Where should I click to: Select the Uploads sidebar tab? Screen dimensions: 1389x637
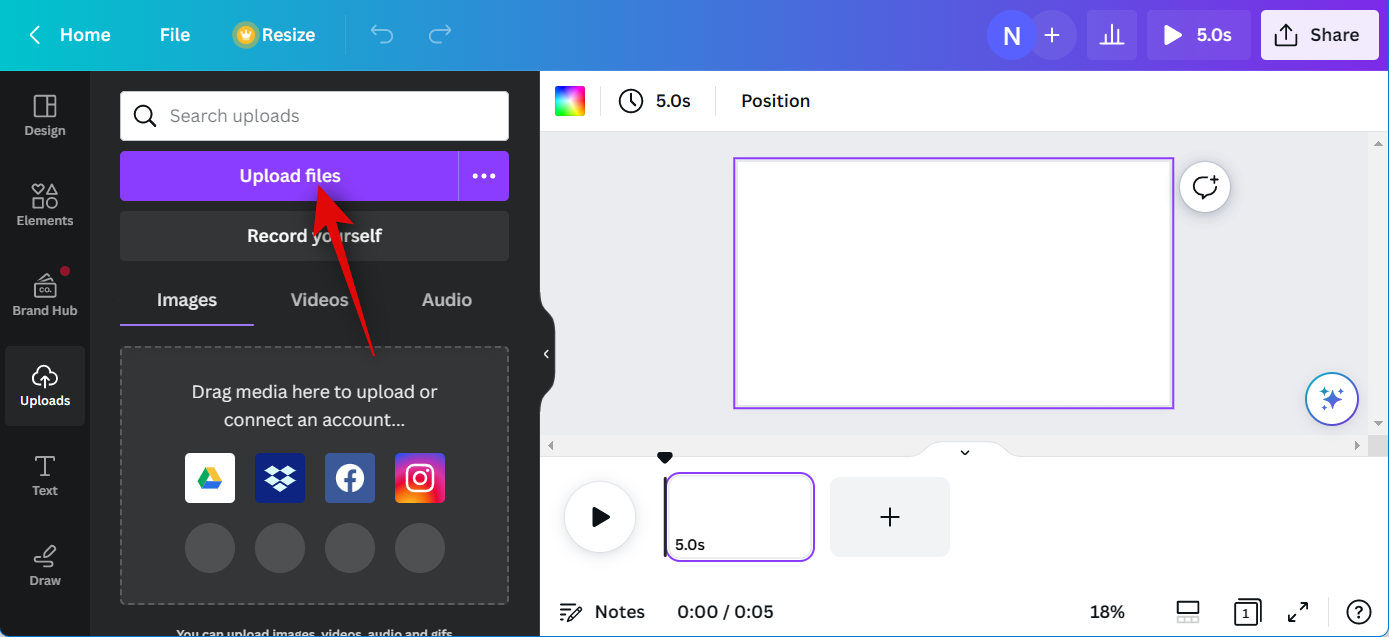[45, 386]
